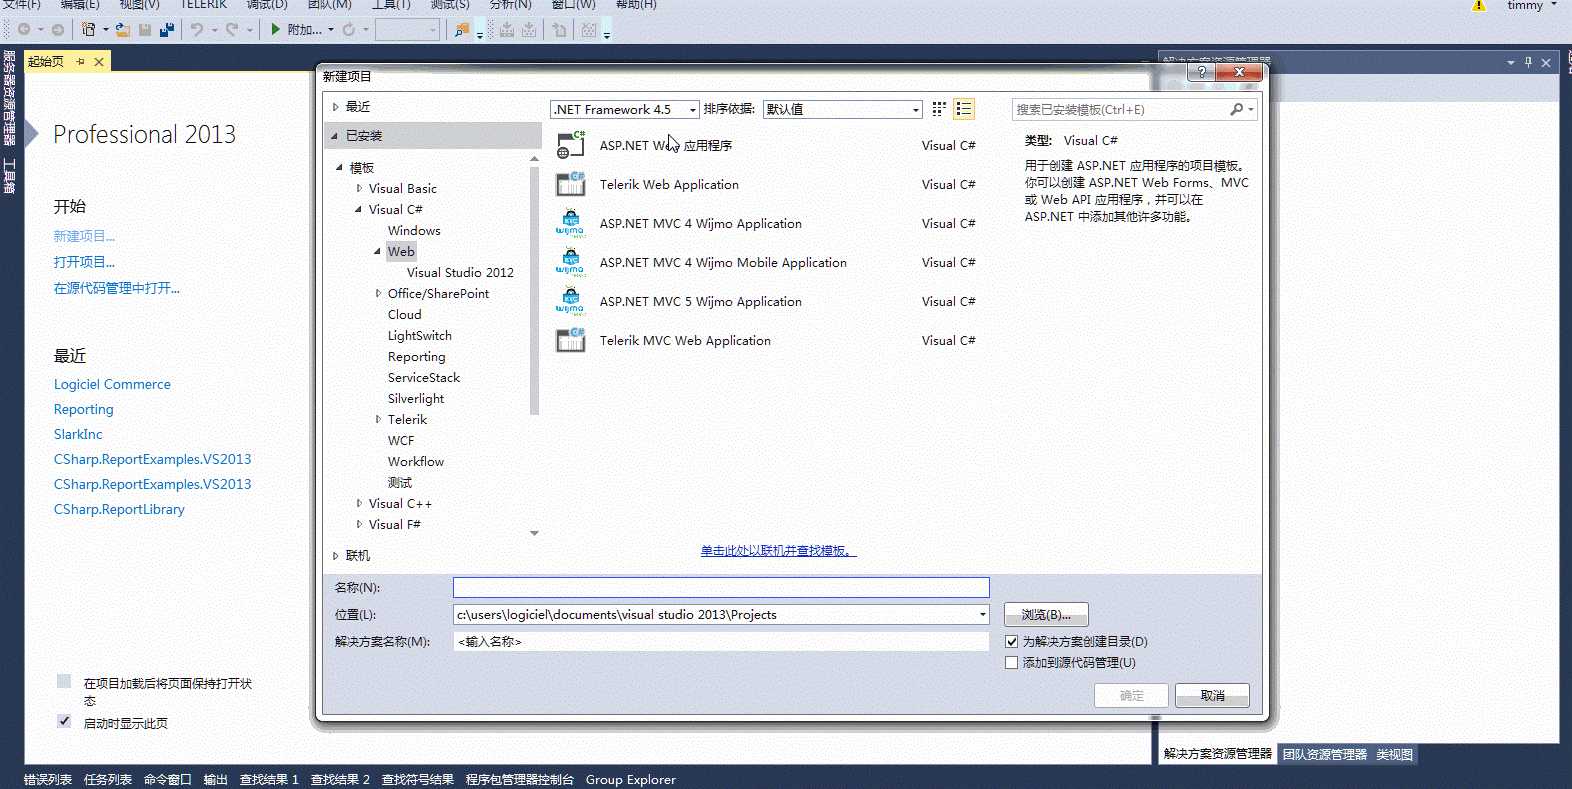
Task: Toggle keep page open after project load
Action: click(64, 681)
